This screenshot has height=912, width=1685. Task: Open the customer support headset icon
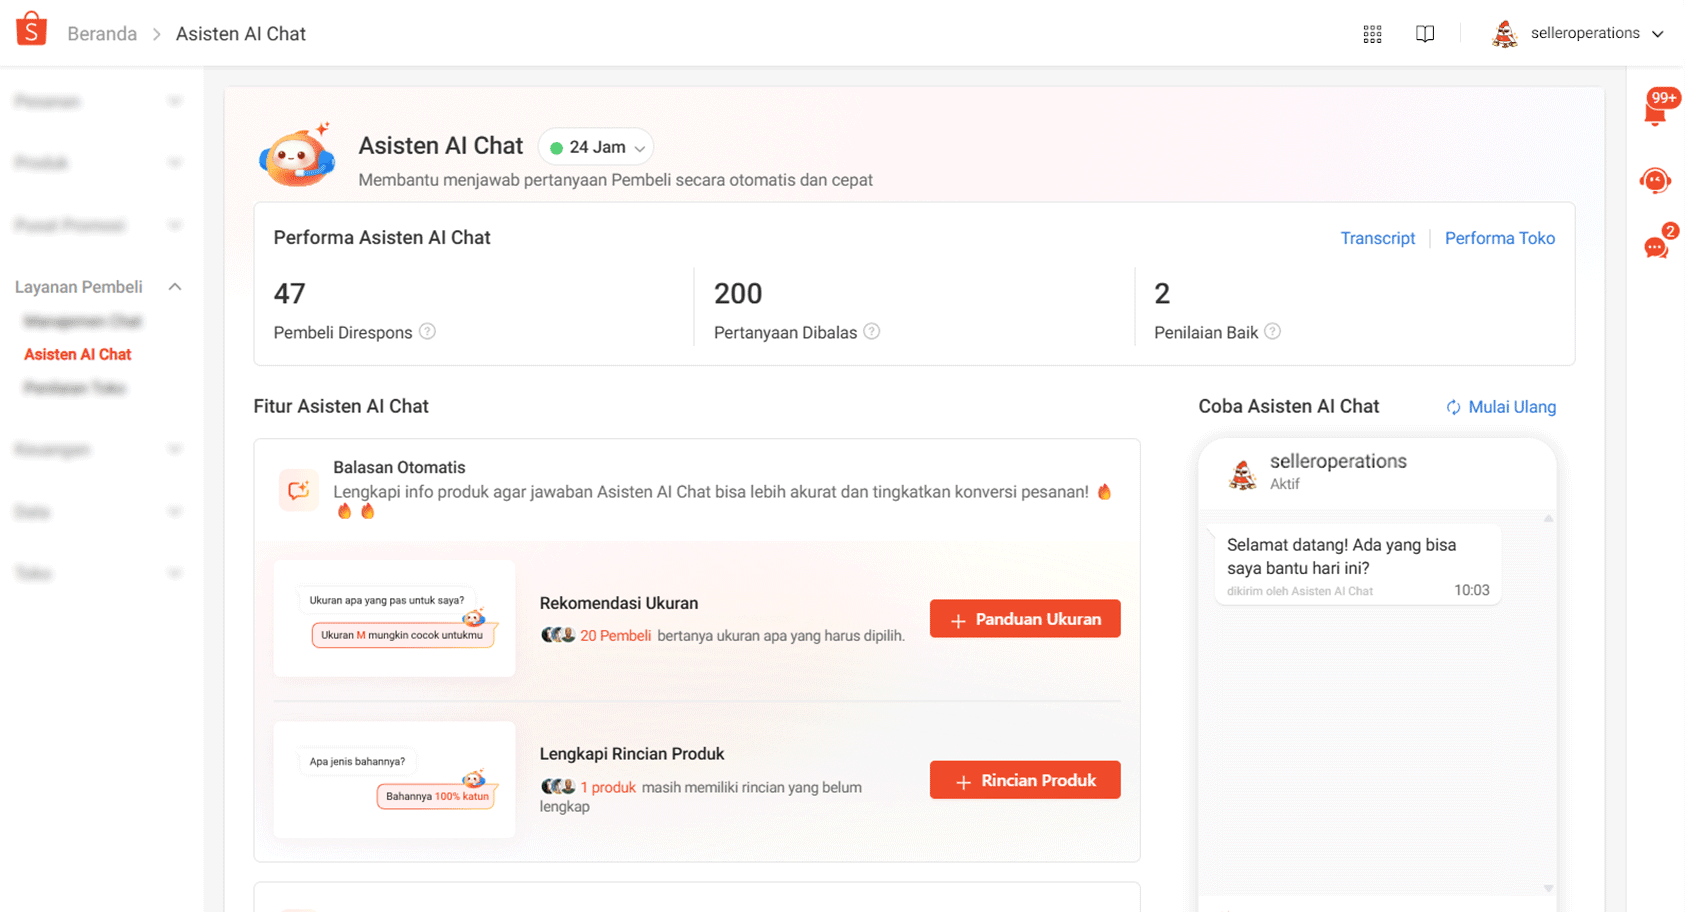[1655, 181]
